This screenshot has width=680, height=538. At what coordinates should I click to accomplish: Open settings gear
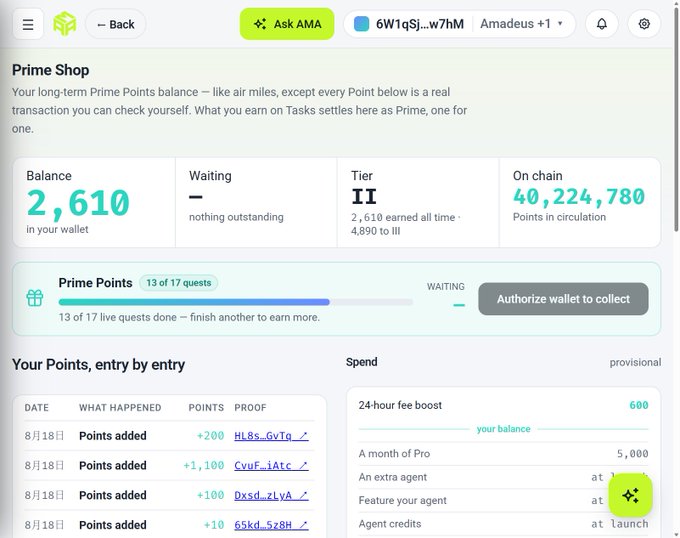[x=644, y=24]
